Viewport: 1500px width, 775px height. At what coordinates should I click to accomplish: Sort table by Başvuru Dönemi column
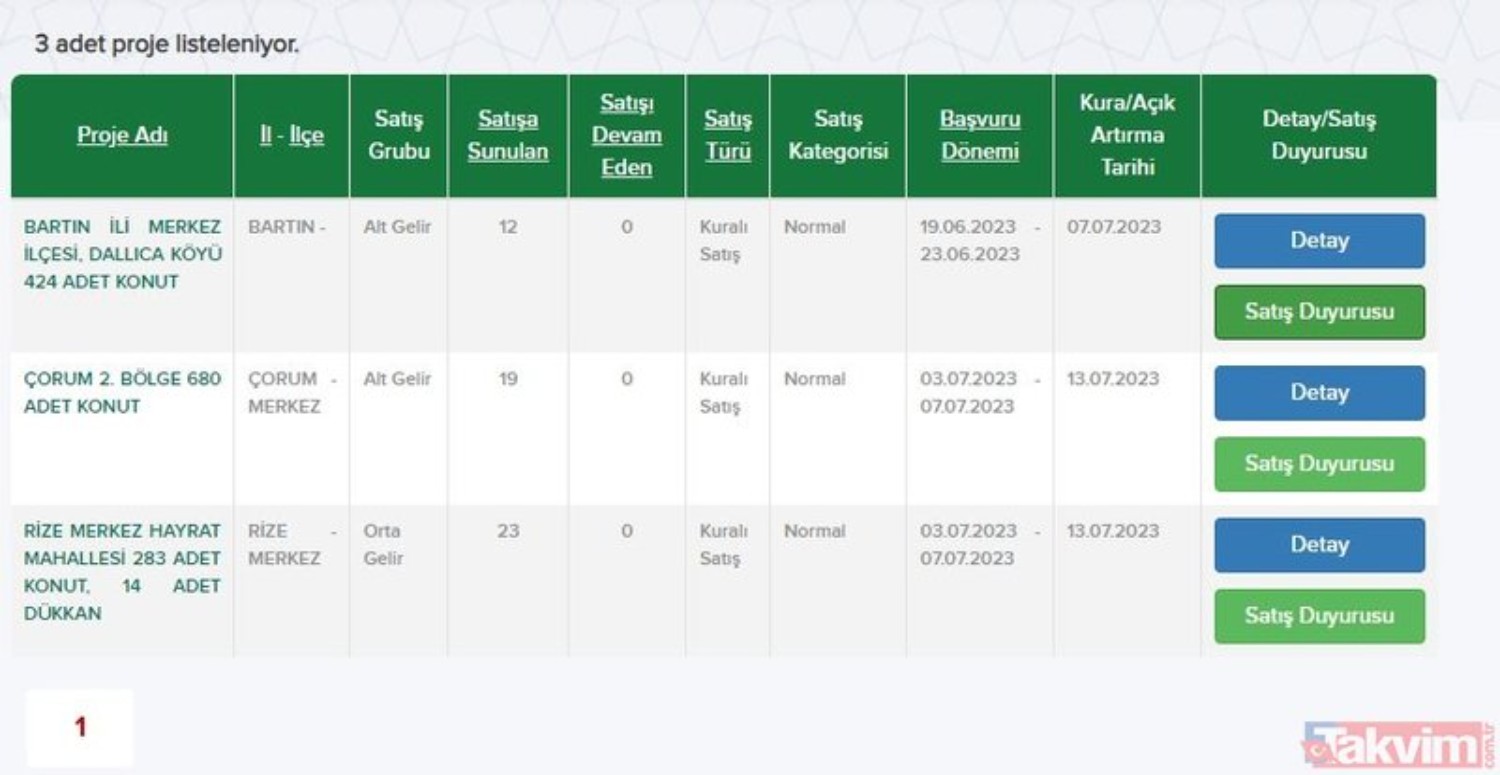point(979,136)
